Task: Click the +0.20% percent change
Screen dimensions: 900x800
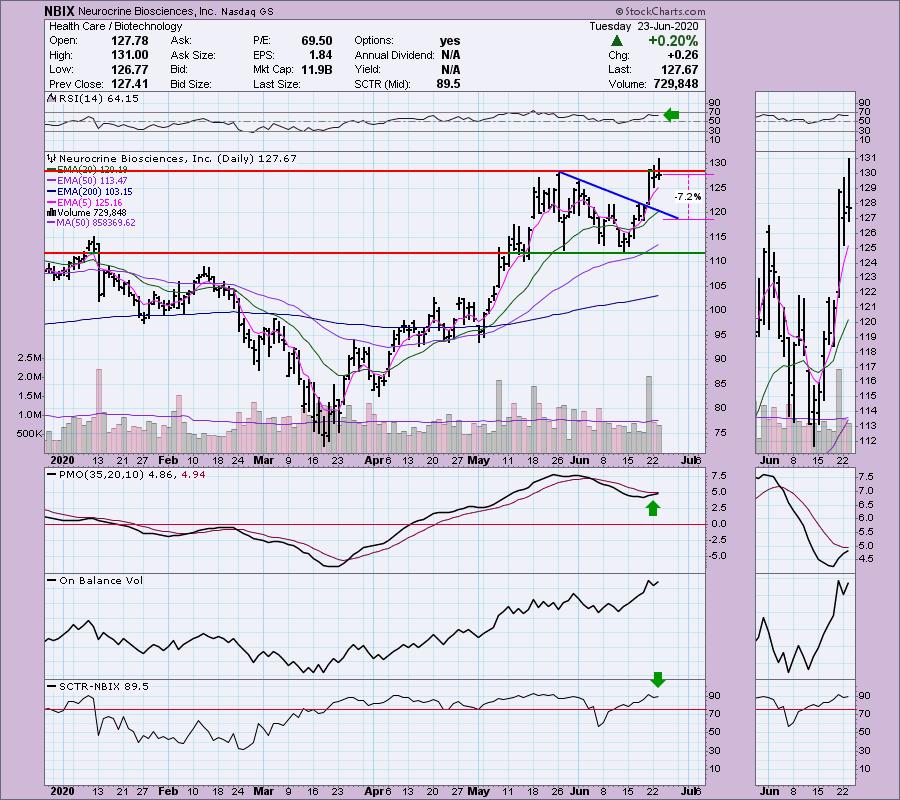Action: (673, 41)
